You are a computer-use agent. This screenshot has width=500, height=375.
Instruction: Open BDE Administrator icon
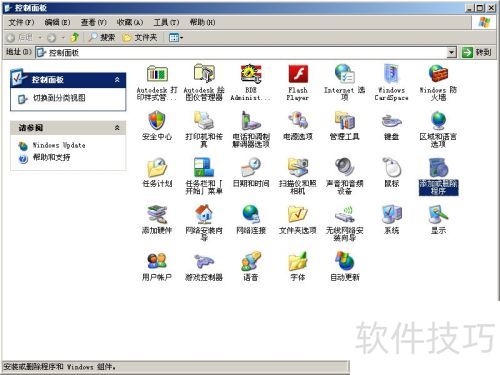tap(251, 74)
